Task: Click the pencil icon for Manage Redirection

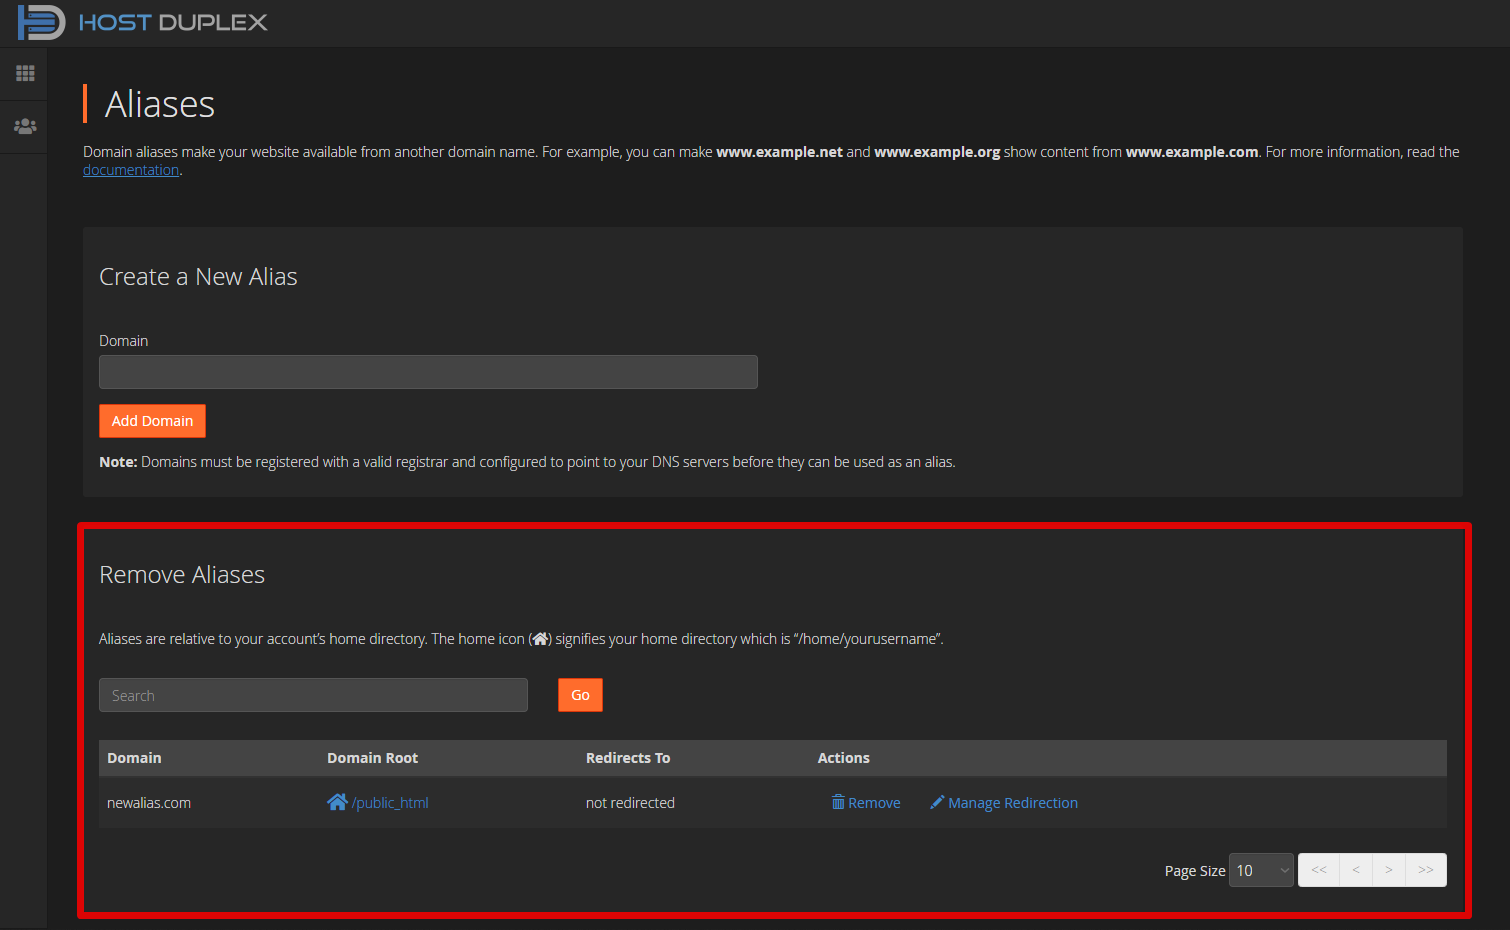Action: [x=937, y=802]
